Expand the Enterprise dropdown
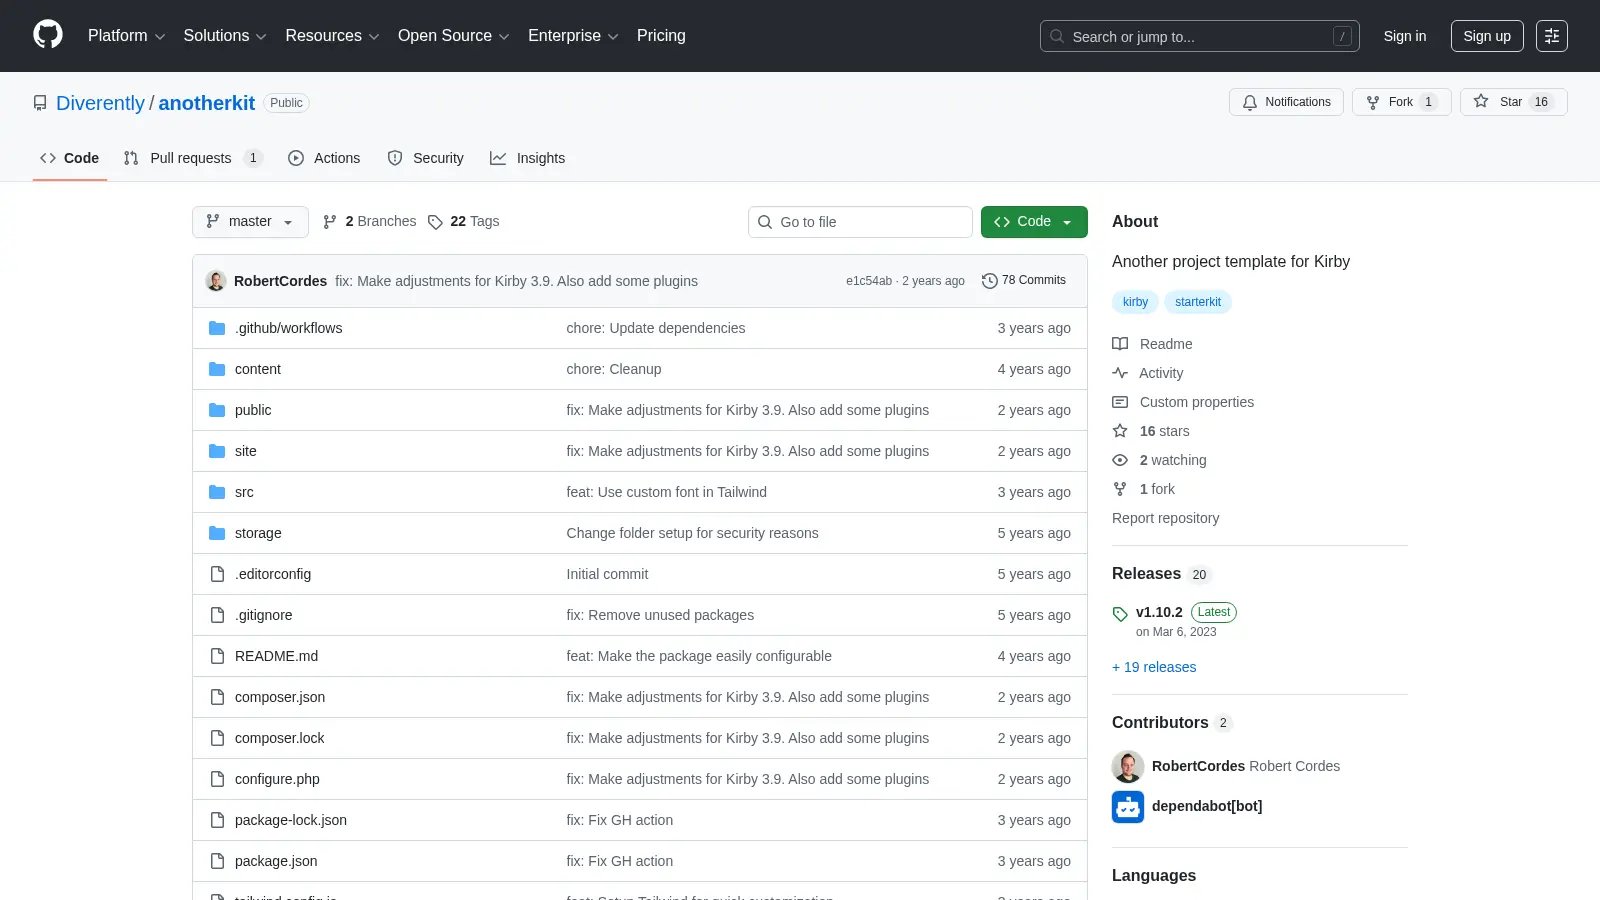The image size is (1600, 900). pos(573,36)
